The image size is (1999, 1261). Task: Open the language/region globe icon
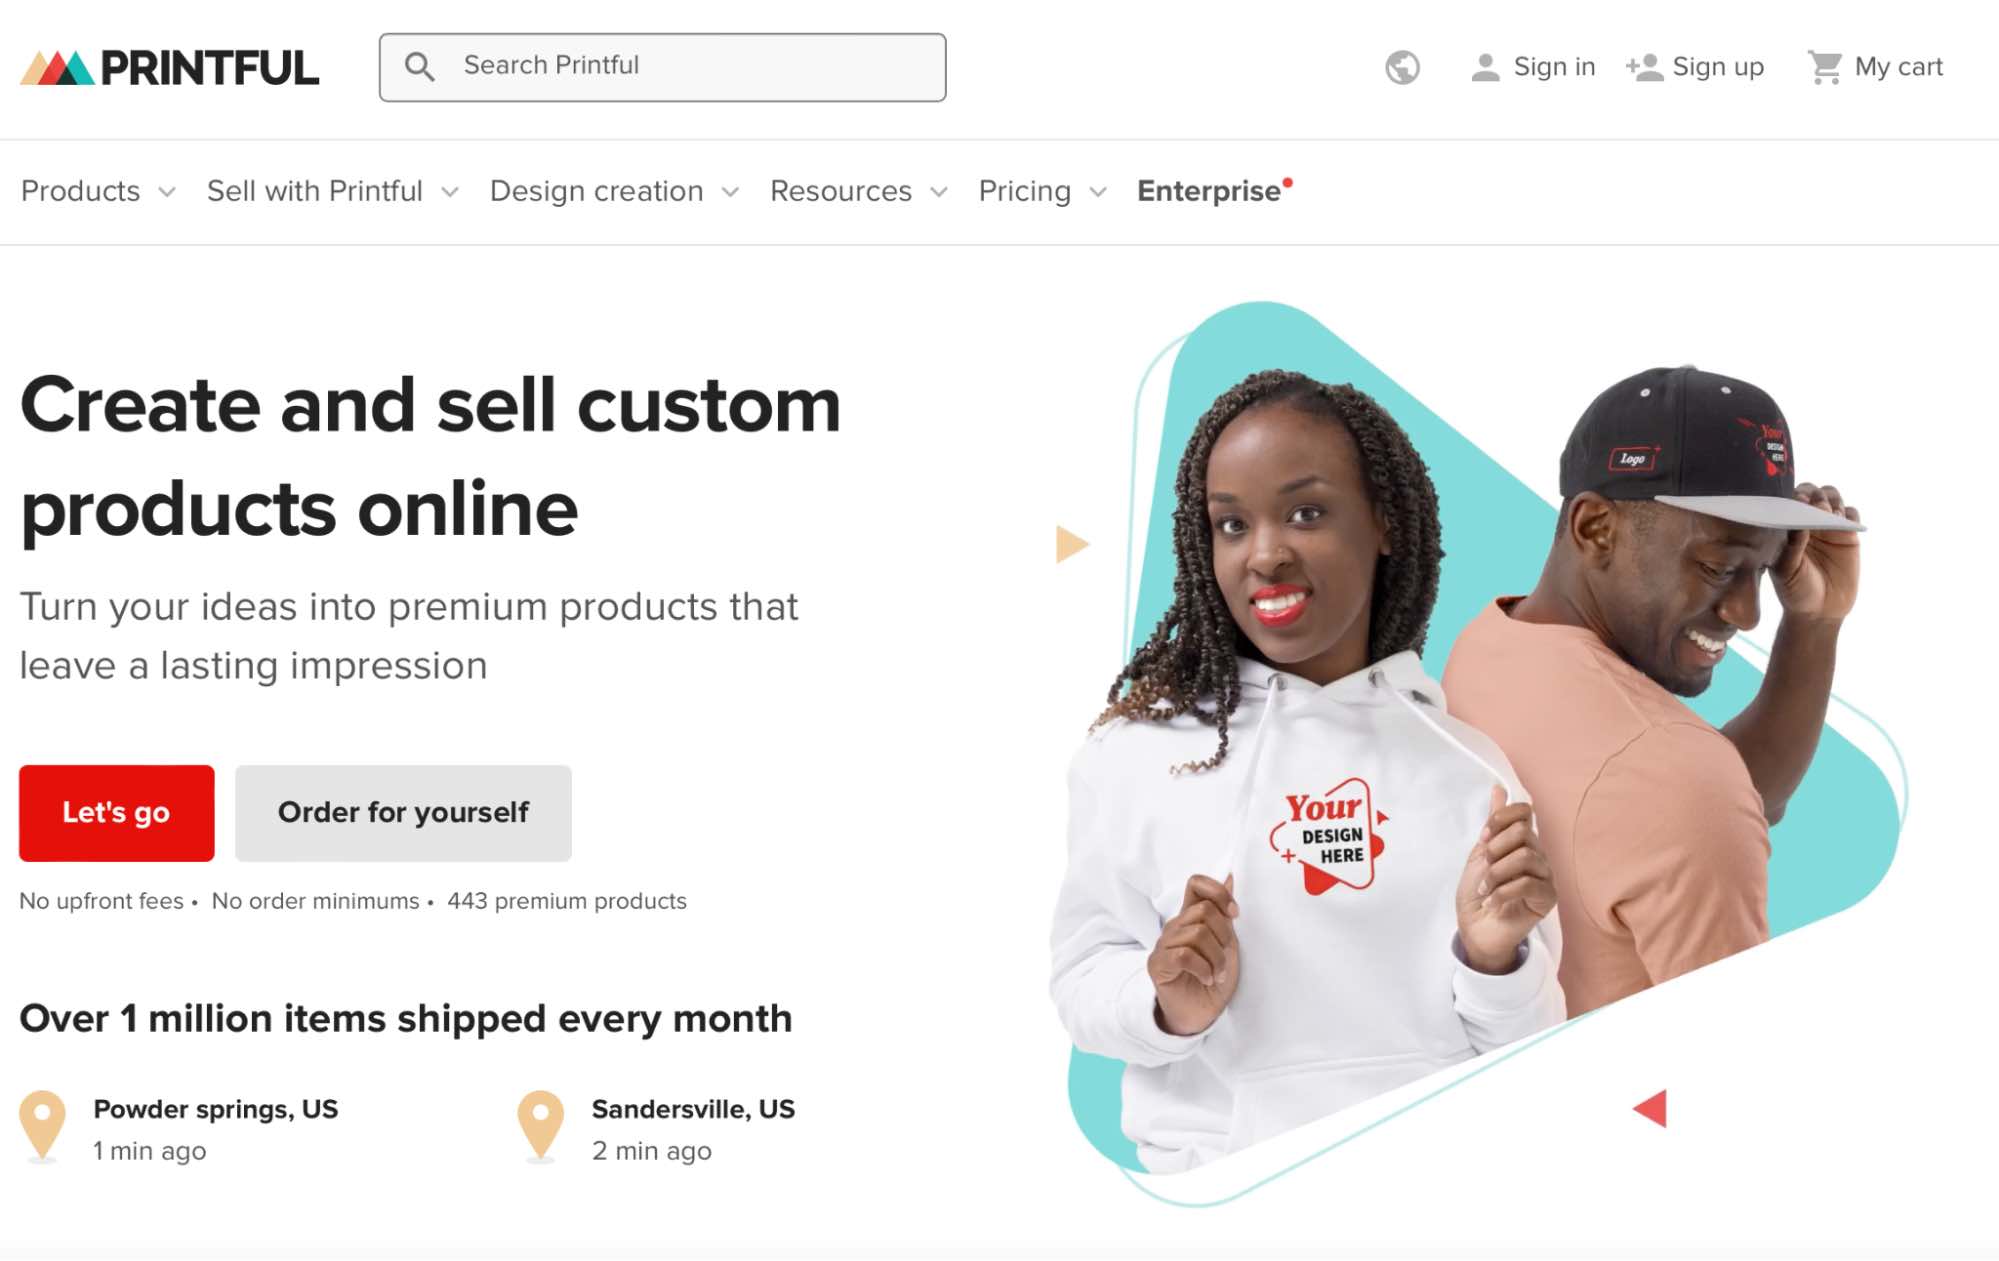tap(1402, 66)
